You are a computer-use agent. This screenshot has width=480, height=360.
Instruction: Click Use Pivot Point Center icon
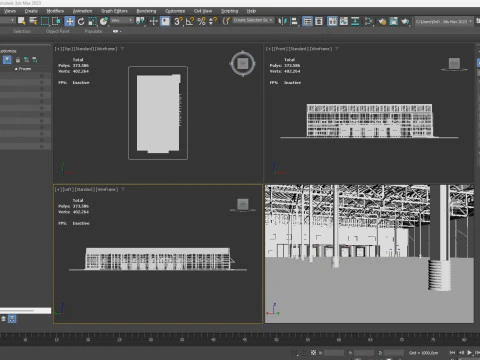pos(140,21)
